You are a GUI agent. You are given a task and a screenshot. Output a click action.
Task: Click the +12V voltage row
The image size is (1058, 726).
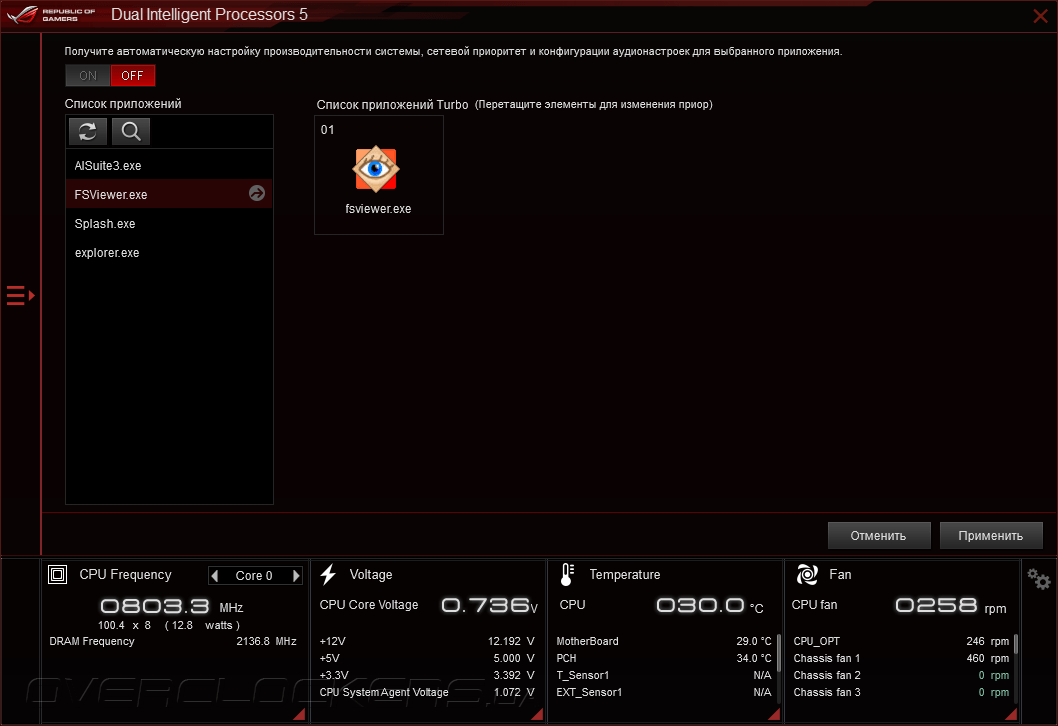point(427,641)
